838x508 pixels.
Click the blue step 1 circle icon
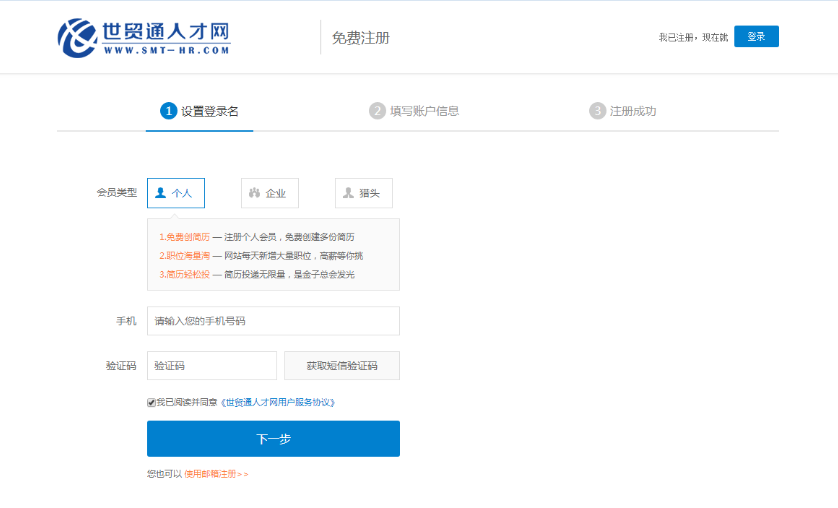pyautogui.click(x=168, y=111)
